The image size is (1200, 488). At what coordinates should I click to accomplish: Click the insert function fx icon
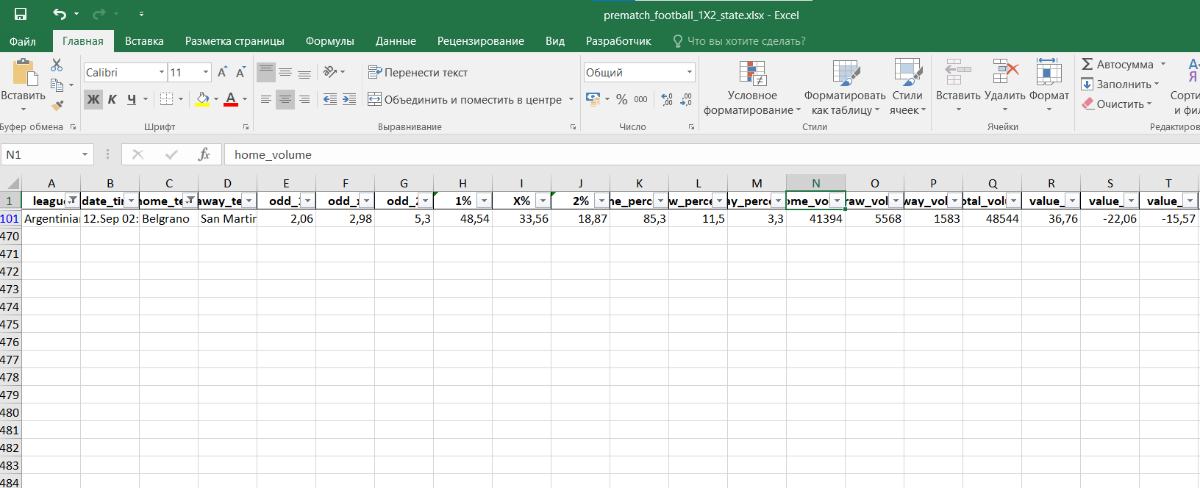(x=203, y=155)
